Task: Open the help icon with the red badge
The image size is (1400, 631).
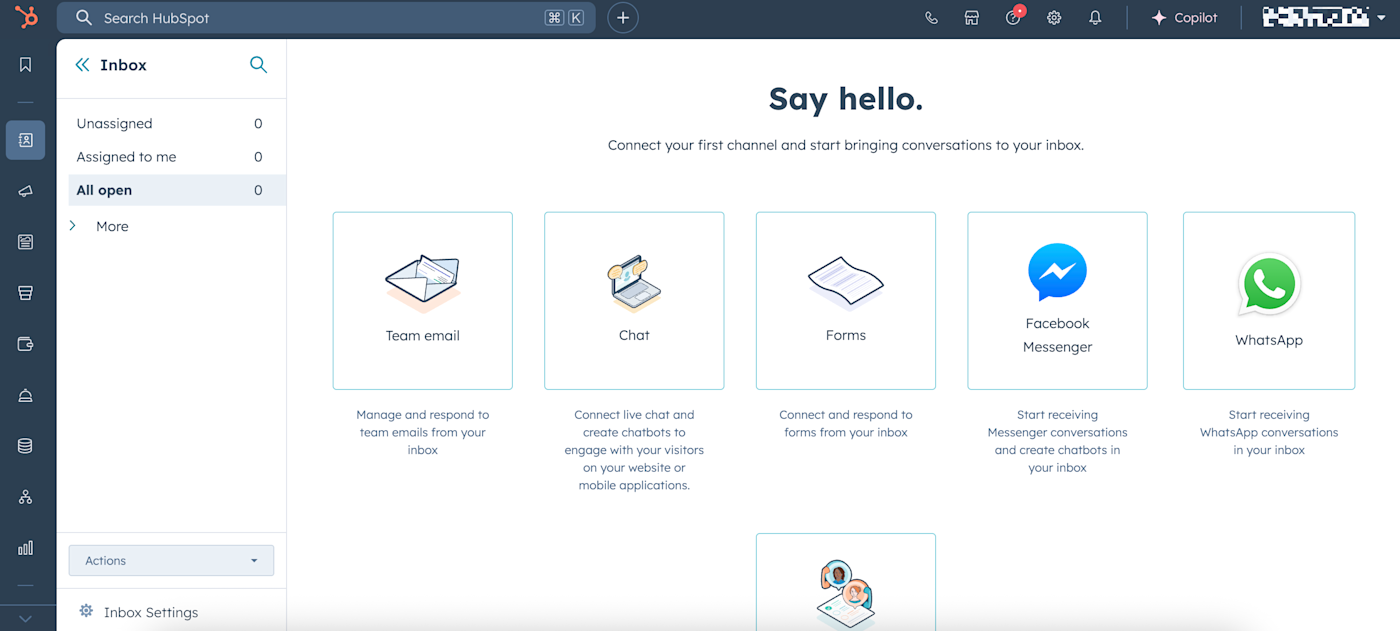Action: point(1014,17)
